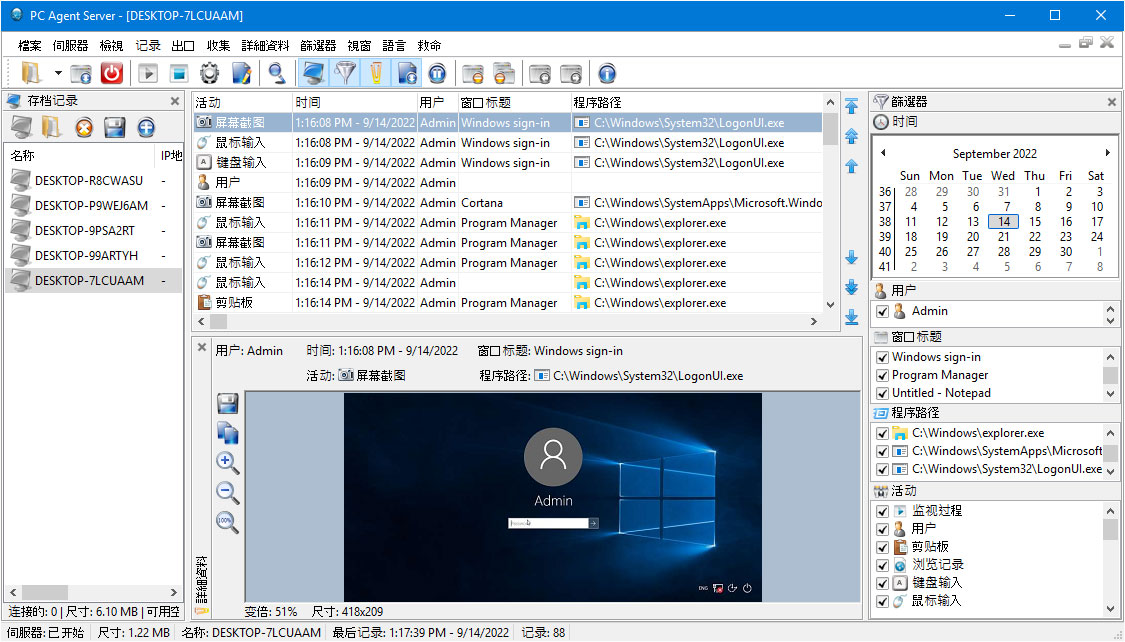Go to previous month in calendar
1125x642 pixels.
pos(883,153)
